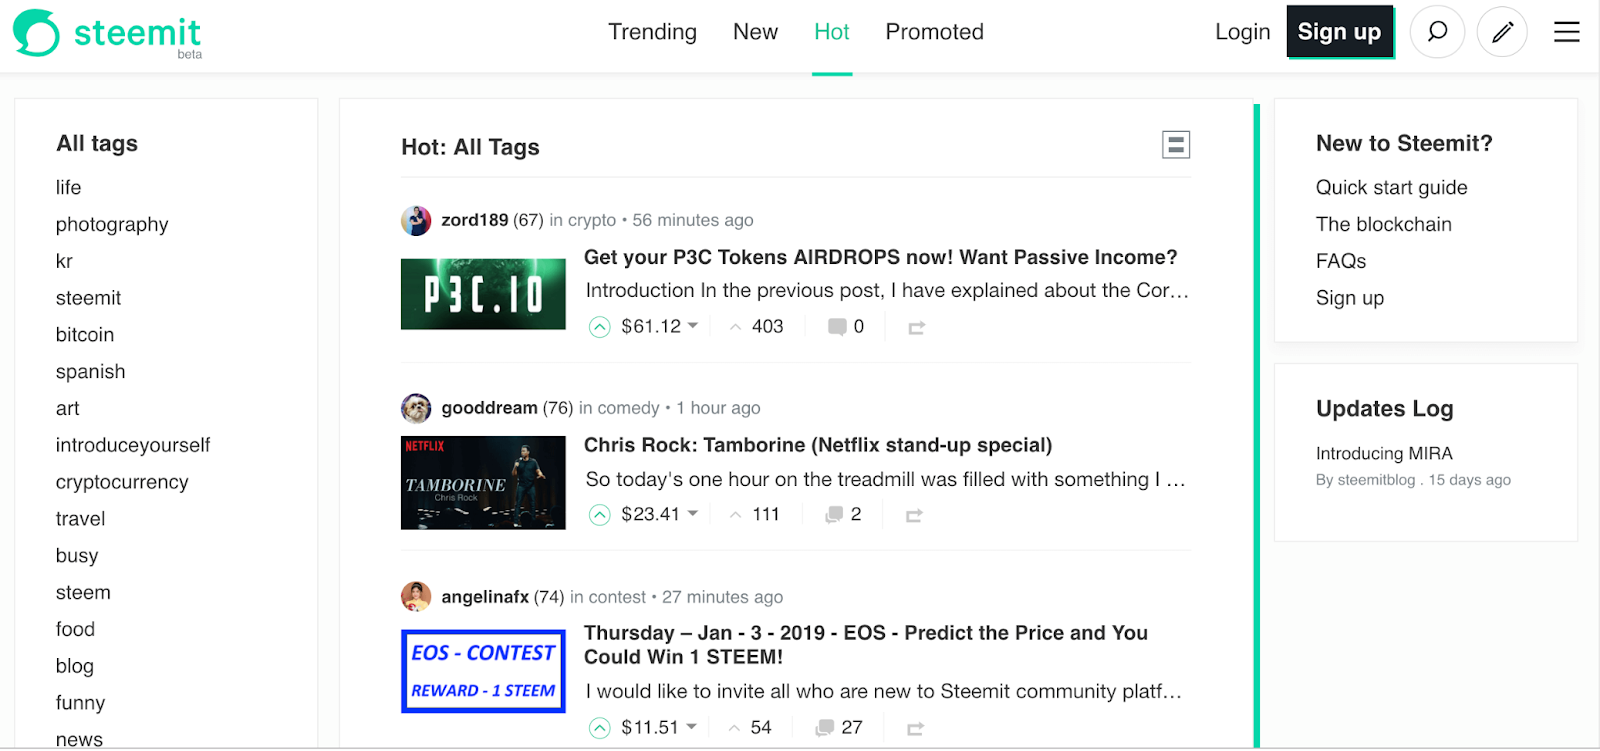Open the 'in comedy' category link
The width and height of the screenshot is (1600, 751).
(619, 408)
